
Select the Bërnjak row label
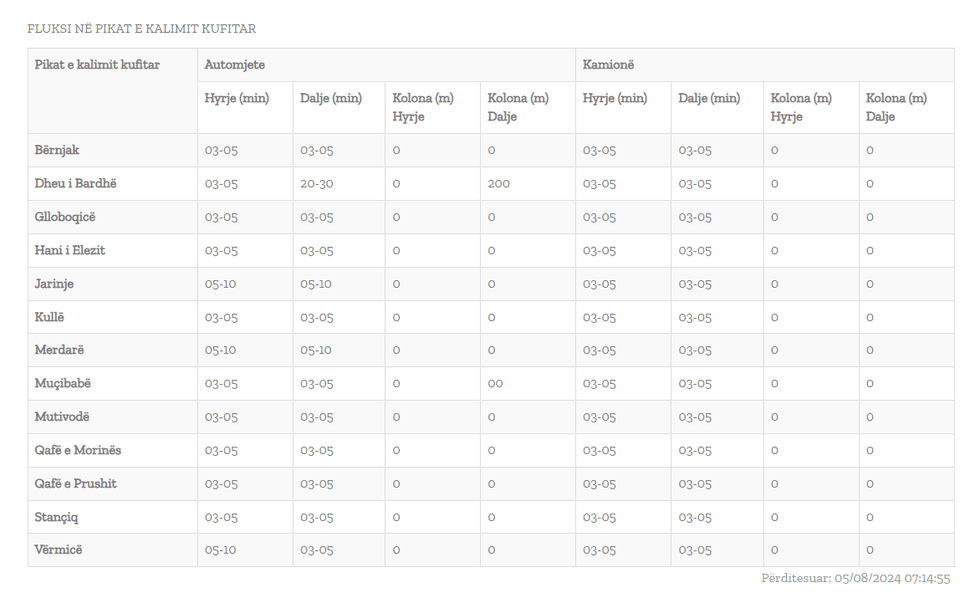[57, 150]
